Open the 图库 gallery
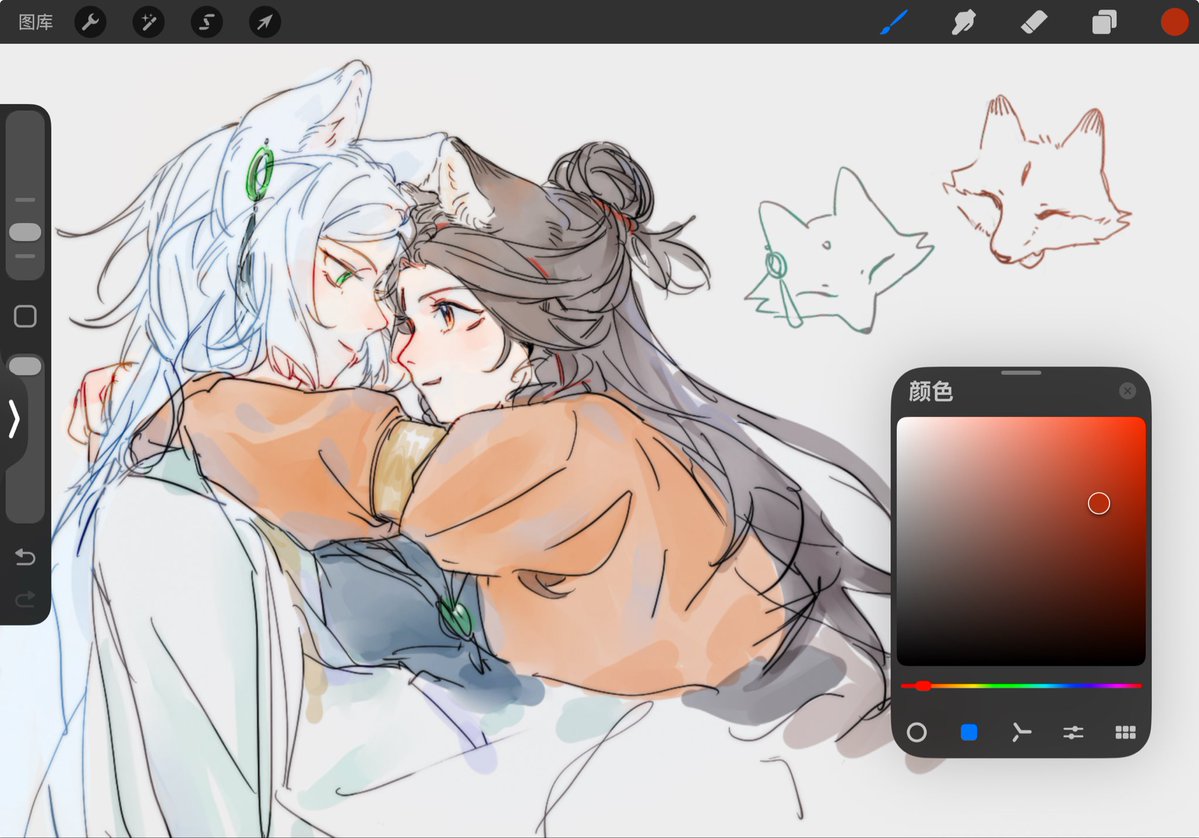This screenshot has width=1199, height=838. pyautogui.click(x=36, y=22)
